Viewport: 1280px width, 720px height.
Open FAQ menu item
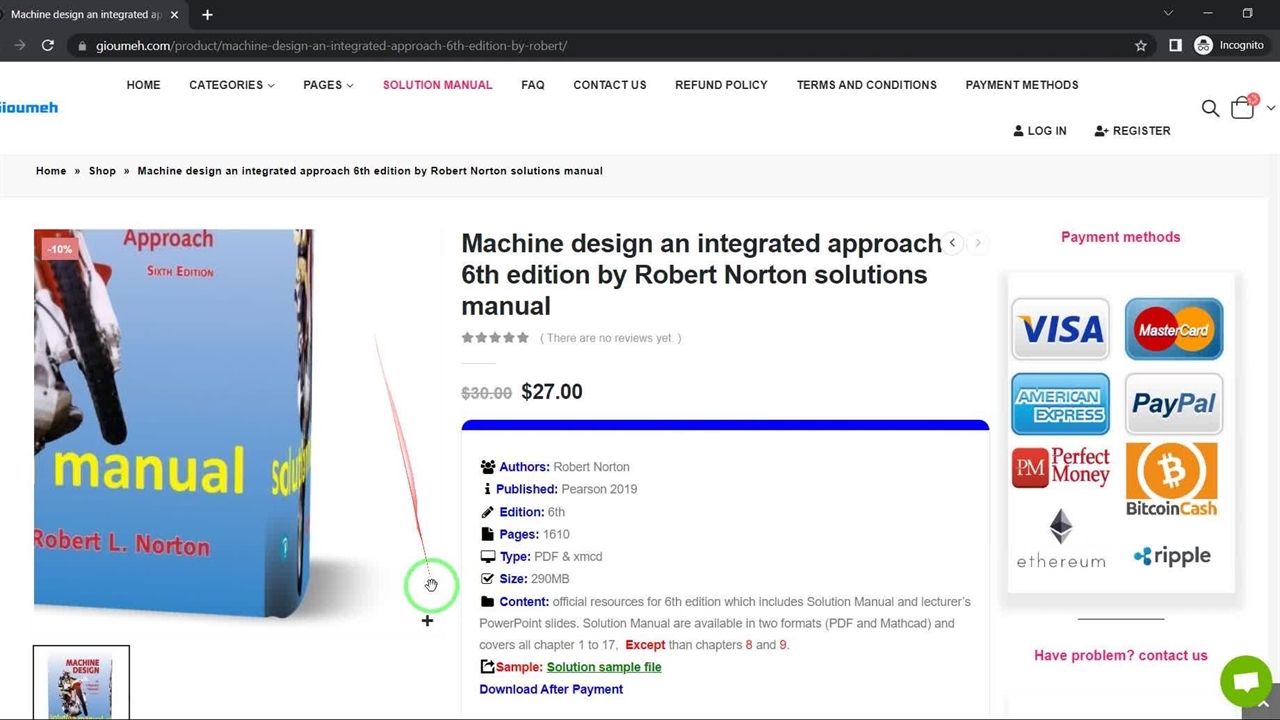coord(533,85)
